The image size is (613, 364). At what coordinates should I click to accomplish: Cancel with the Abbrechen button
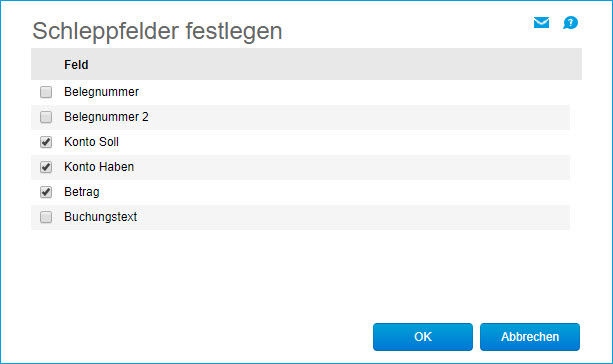pyautogui.click(x=530, y=337)
